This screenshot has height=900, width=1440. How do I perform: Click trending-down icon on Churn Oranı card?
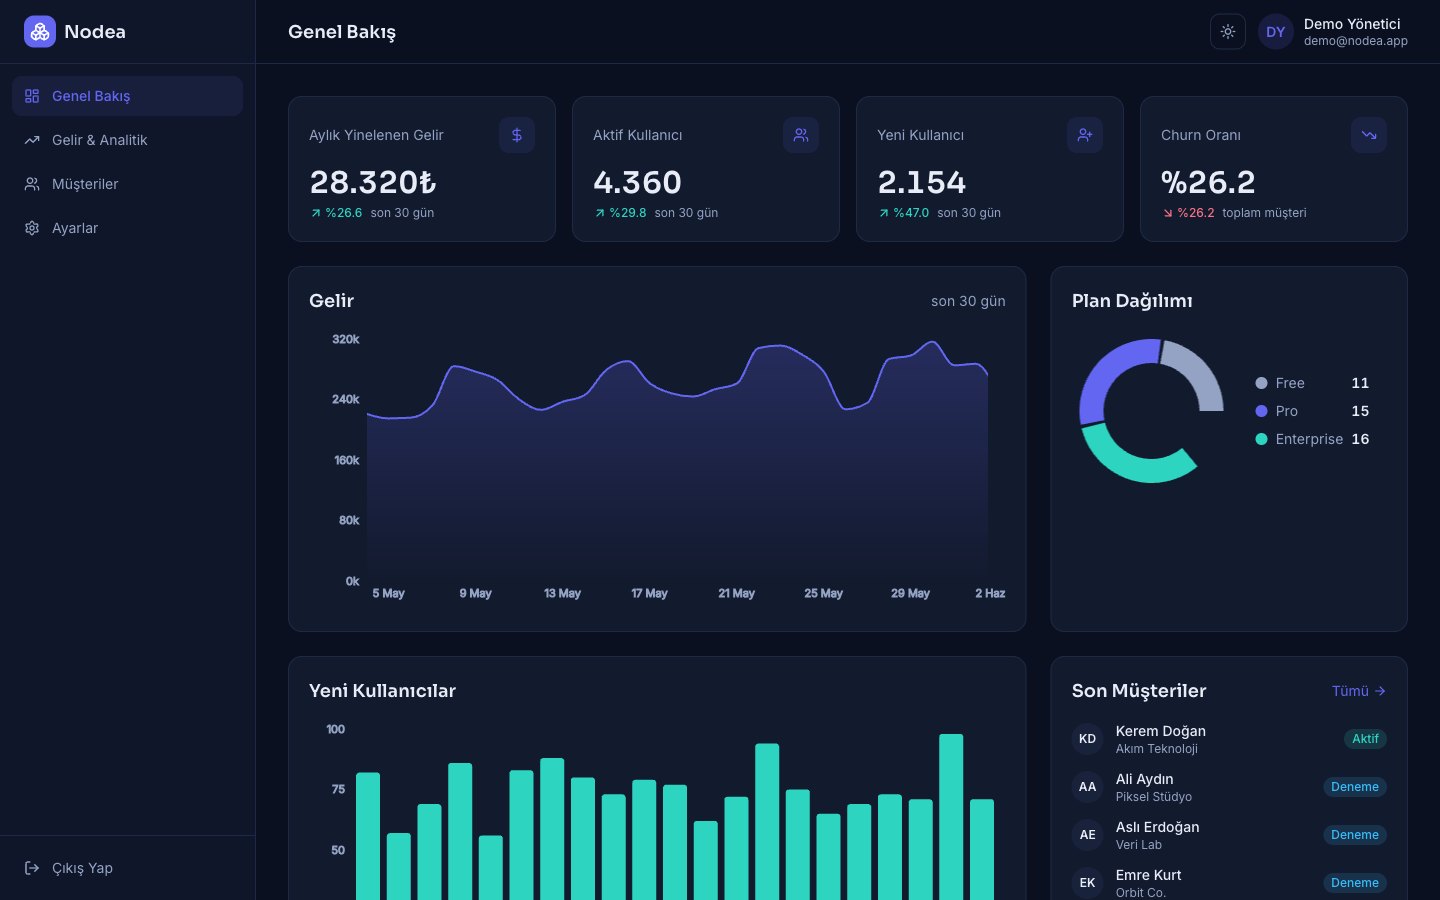pos(1369,135)
